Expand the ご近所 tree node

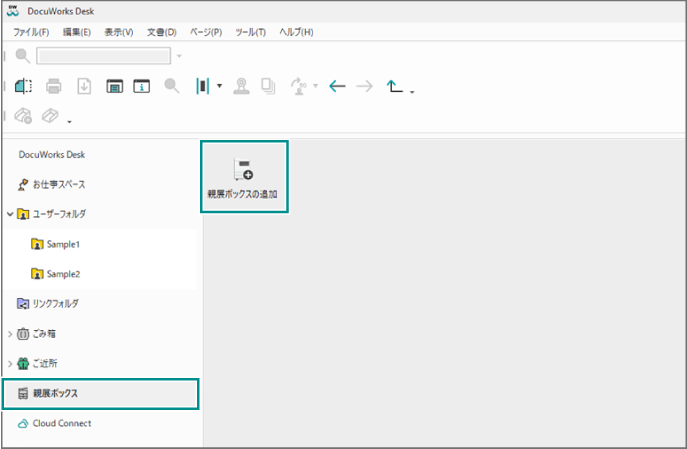click(x=10, y=363)
